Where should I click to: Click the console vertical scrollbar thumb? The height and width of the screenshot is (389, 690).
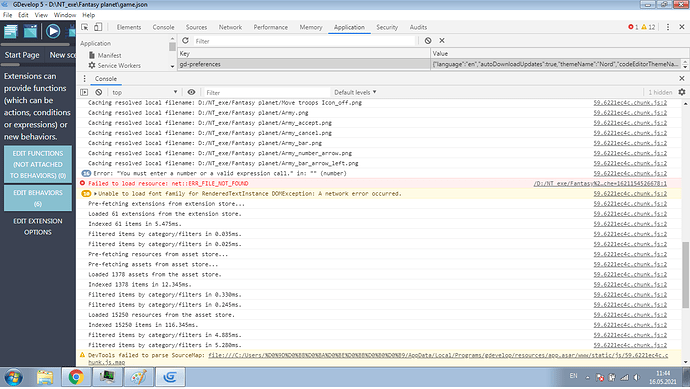[685, 275]
